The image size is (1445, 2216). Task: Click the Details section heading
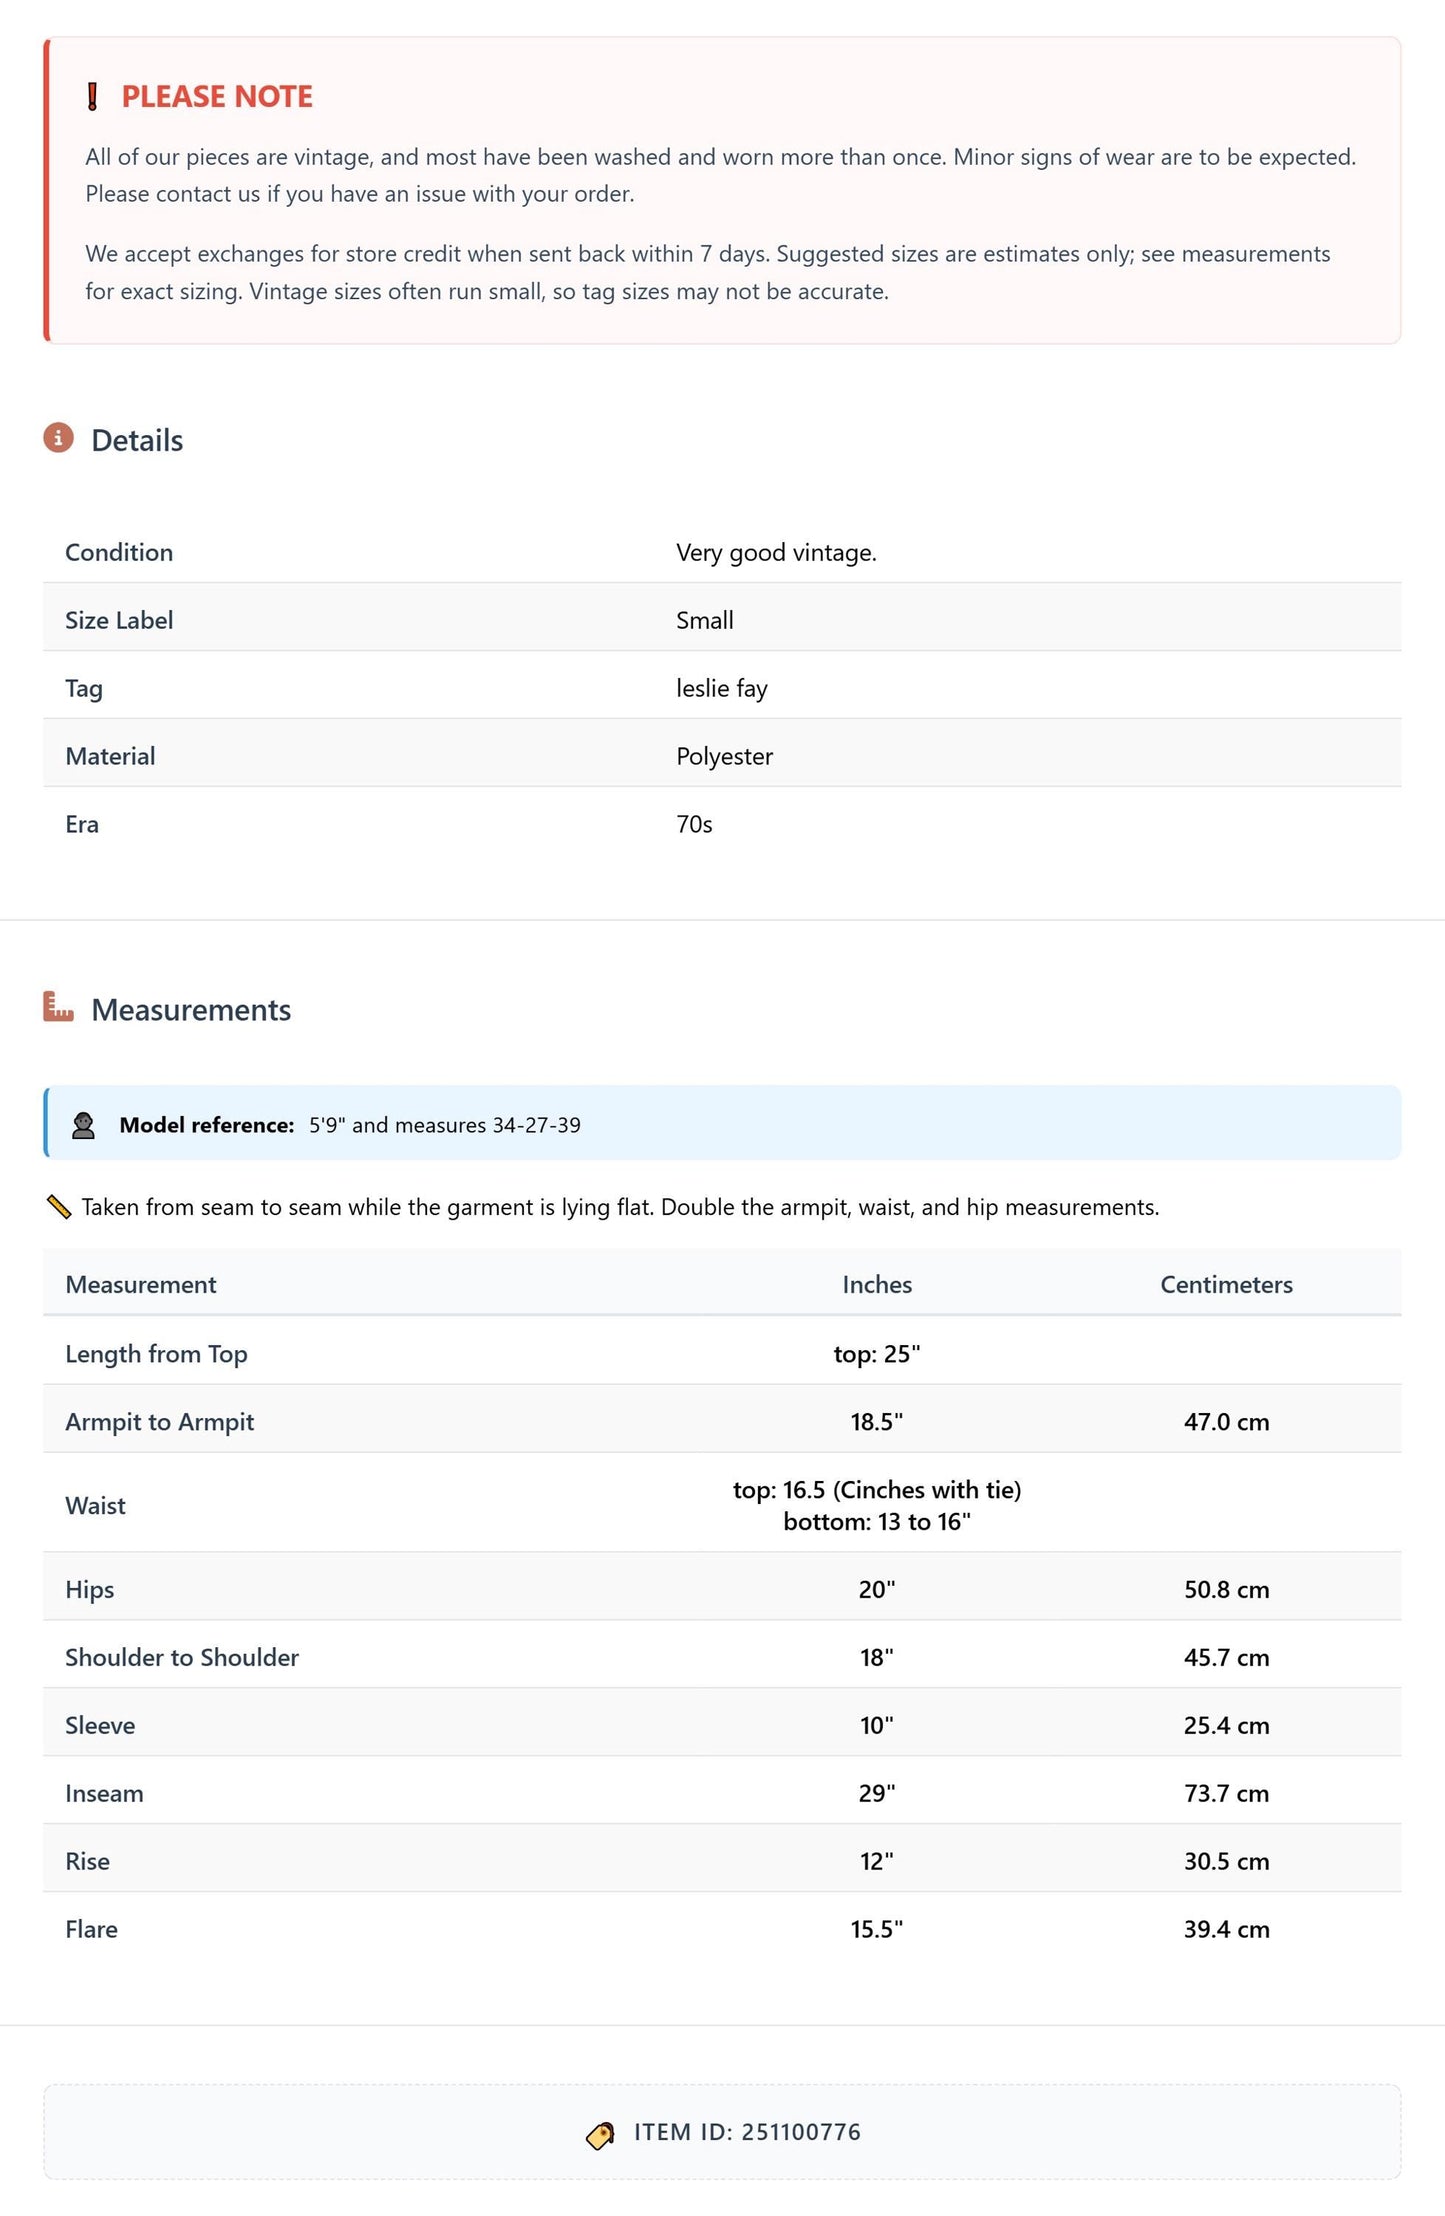point(137,440)
